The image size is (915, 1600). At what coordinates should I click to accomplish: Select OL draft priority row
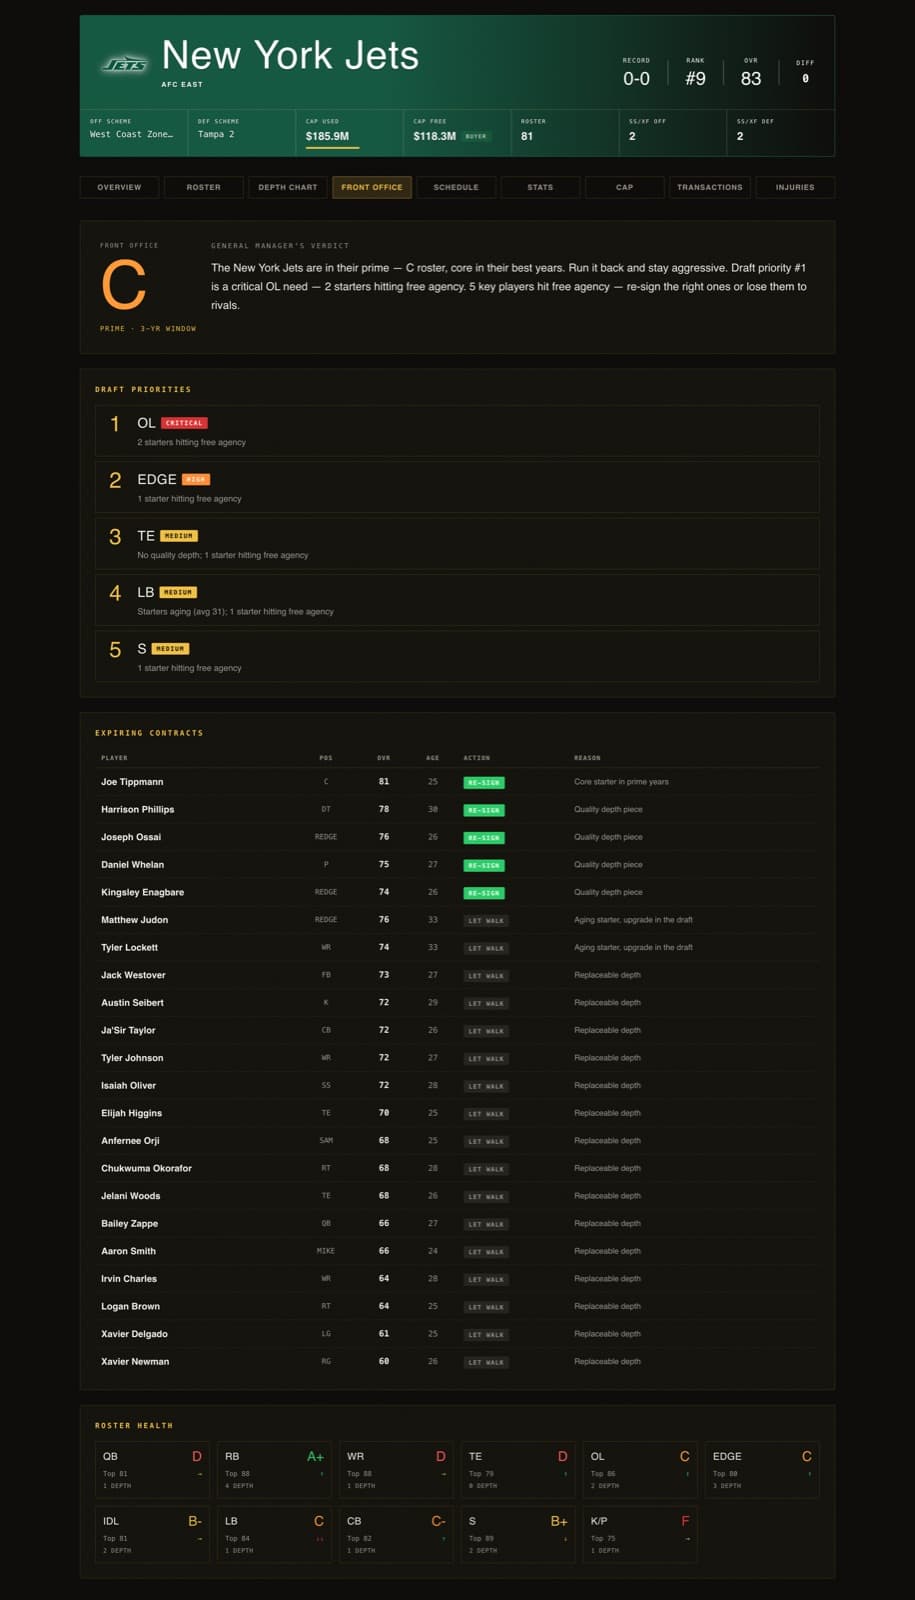click(x=457, y=431)
